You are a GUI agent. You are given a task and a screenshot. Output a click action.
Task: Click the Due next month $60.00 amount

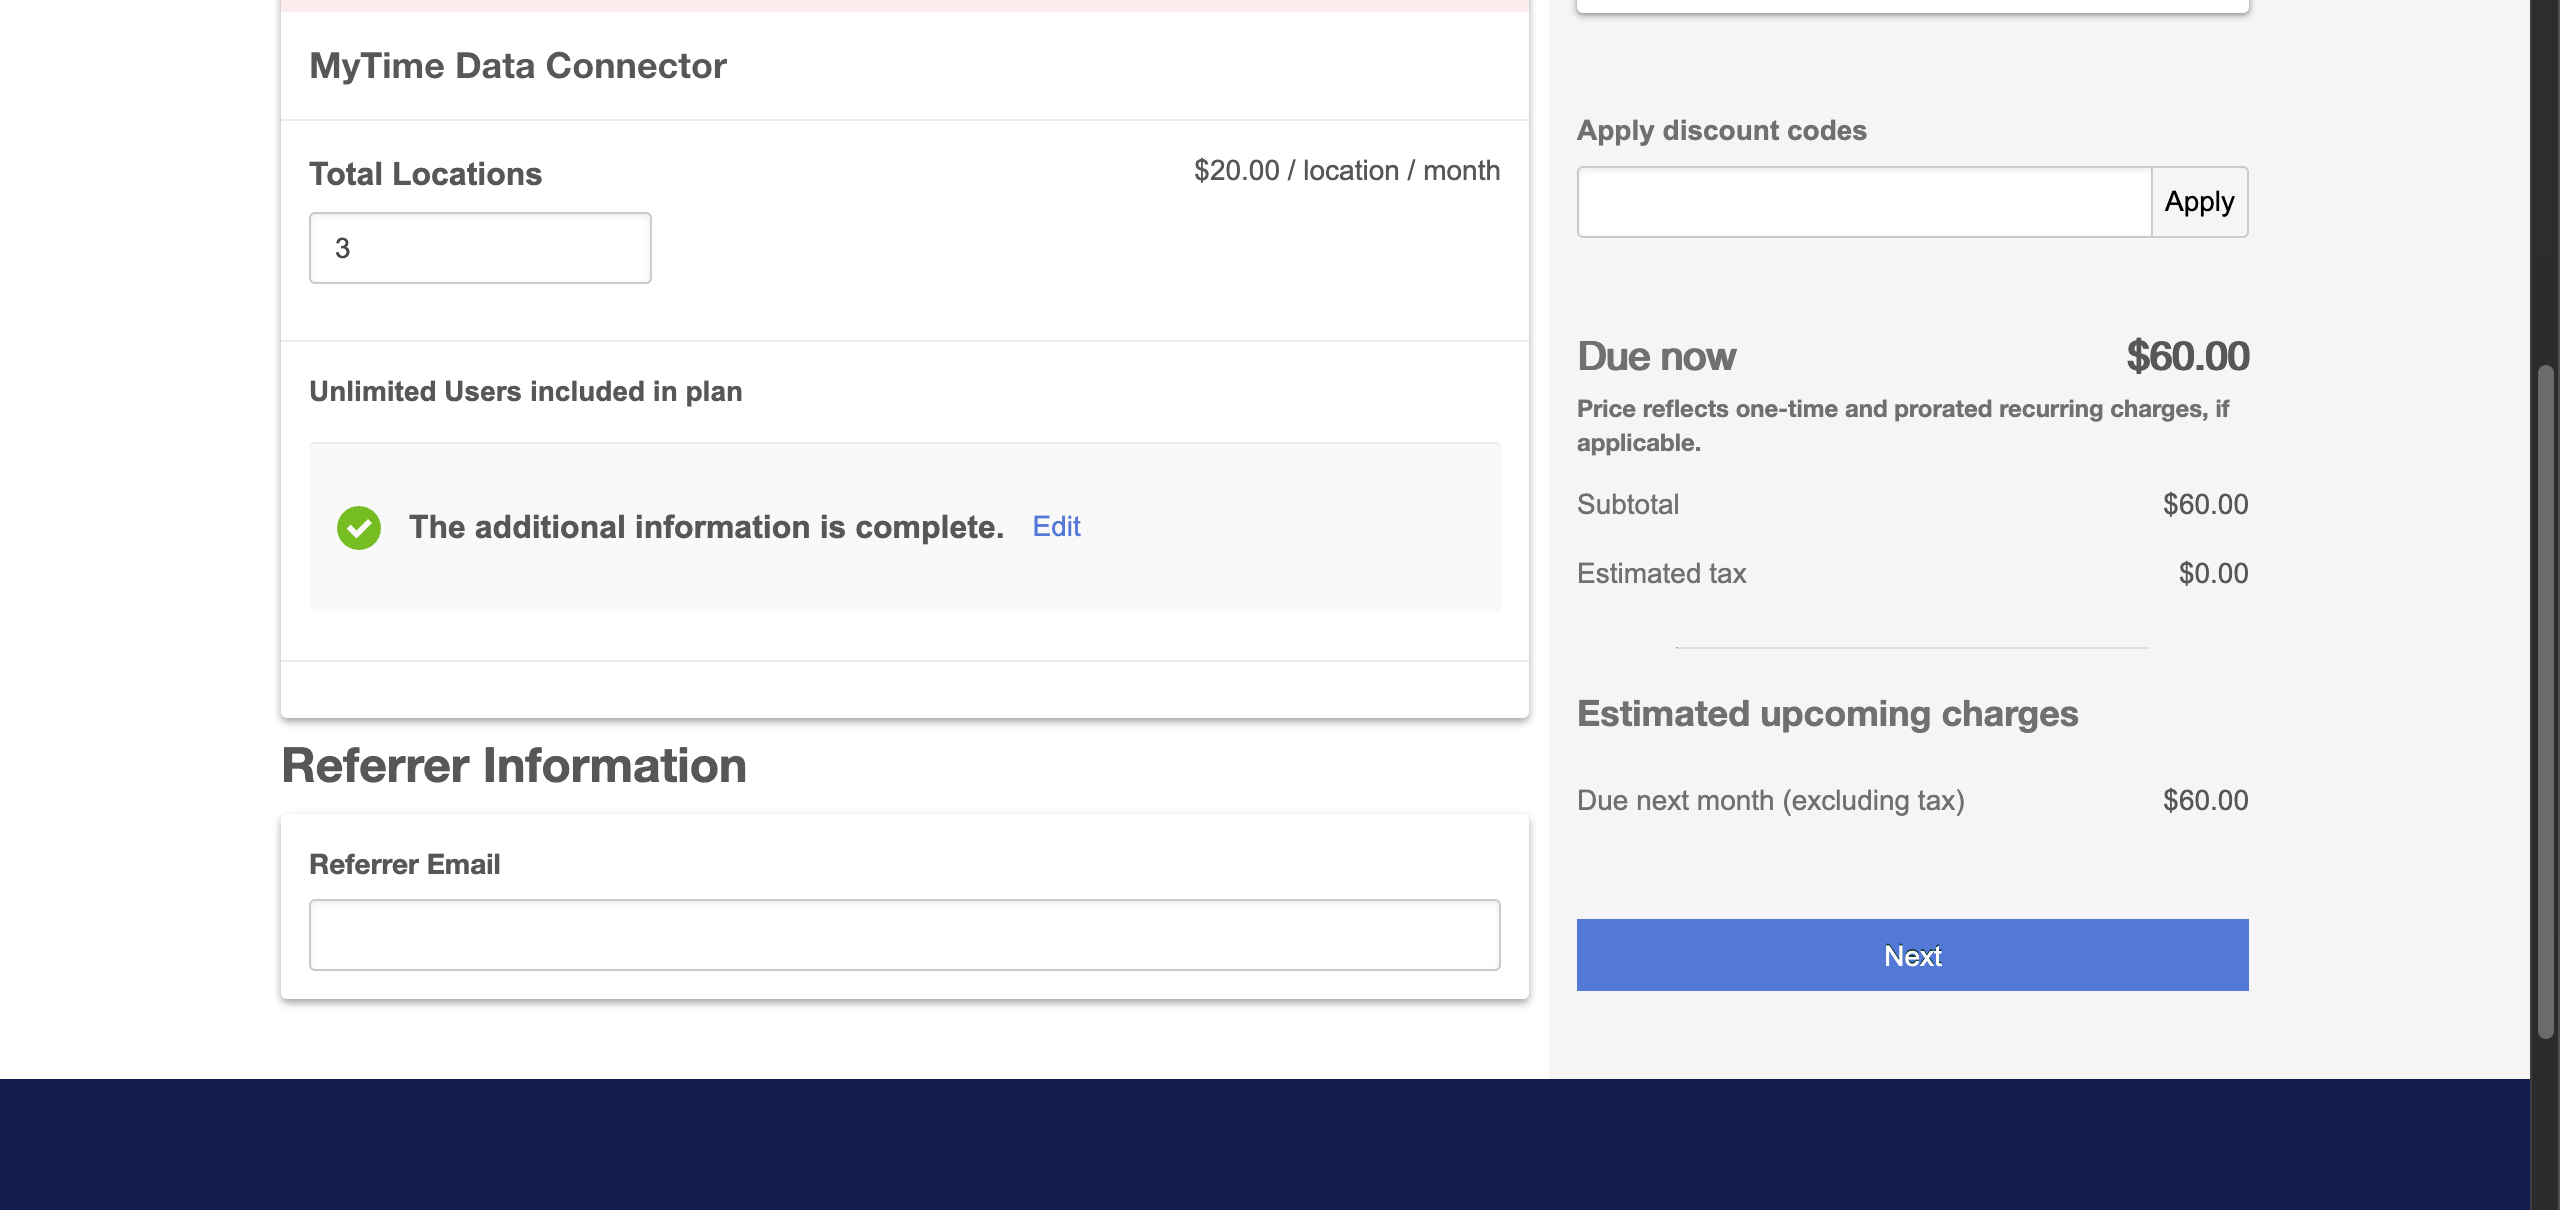point(2204,800)
